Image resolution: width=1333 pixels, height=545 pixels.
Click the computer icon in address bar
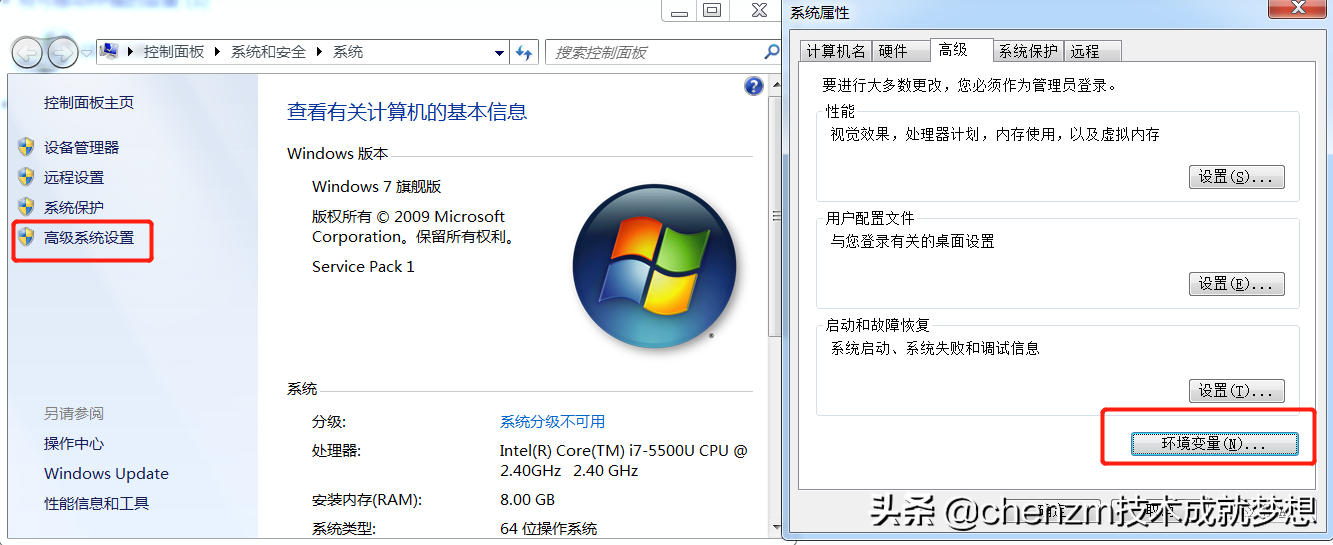(110, 52)
